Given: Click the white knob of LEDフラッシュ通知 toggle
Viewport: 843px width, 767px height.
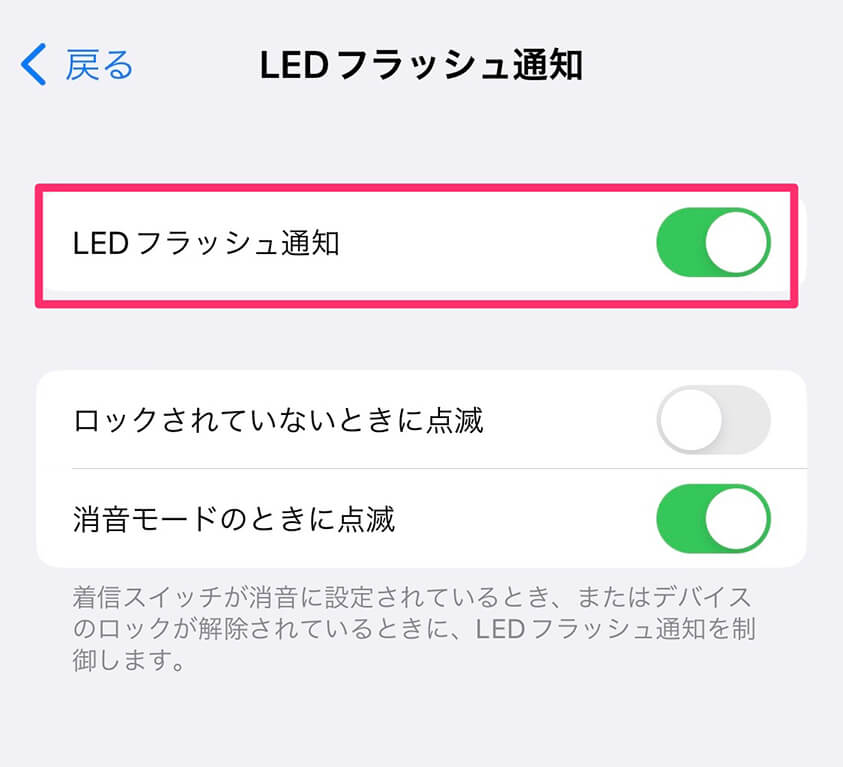Looking at the screenshot, I should coord(736,242).
